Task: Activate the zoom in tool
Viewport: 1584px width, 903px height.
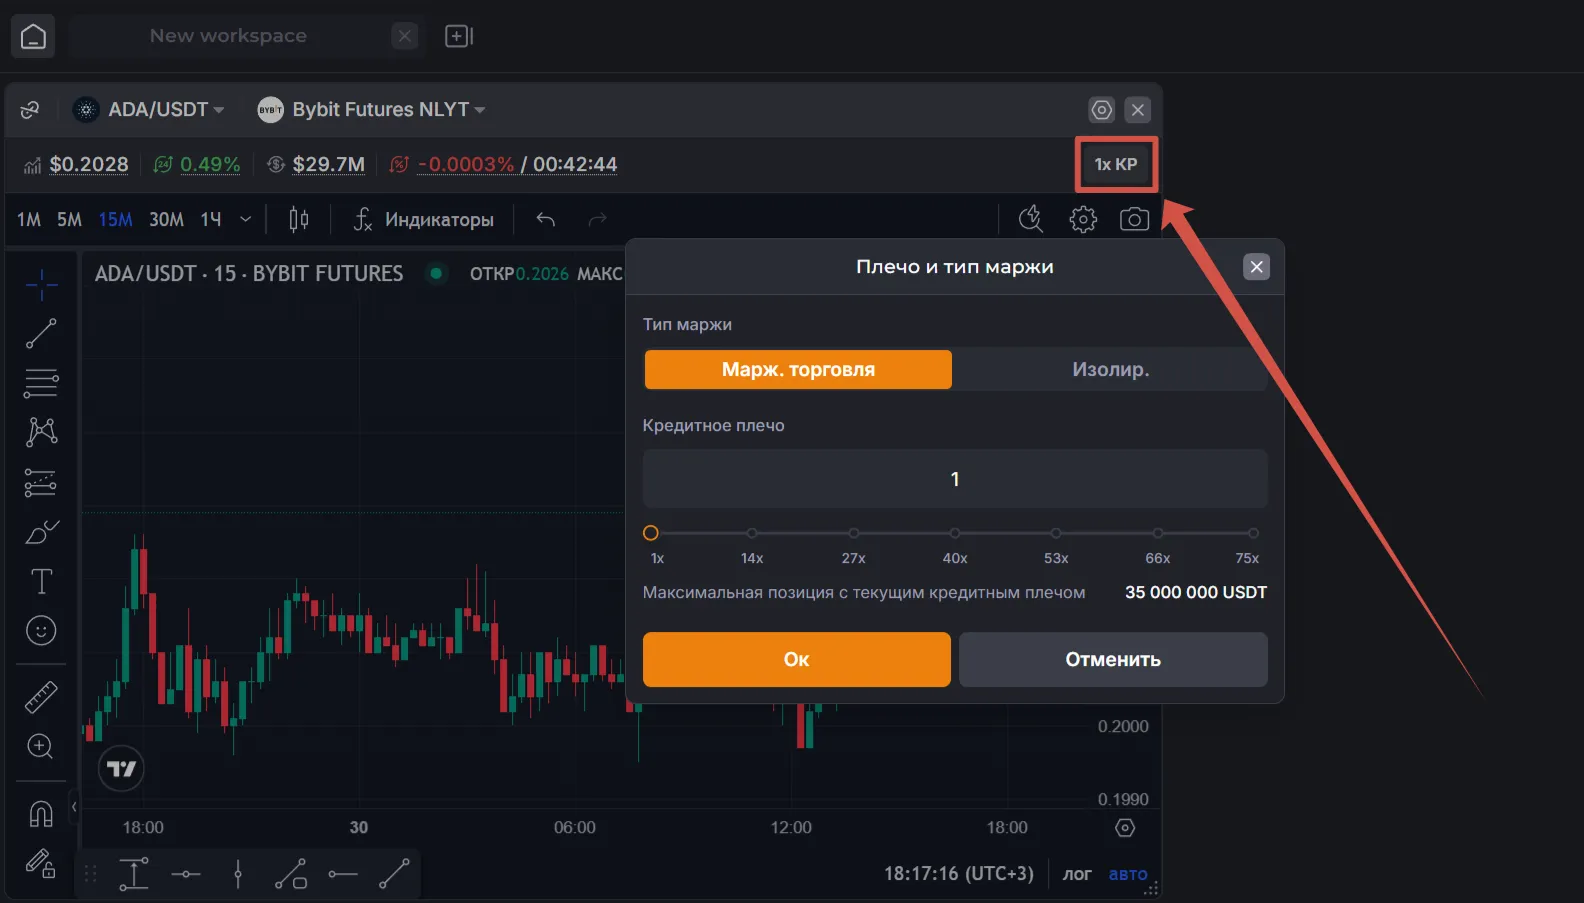Action: [41, 746]
